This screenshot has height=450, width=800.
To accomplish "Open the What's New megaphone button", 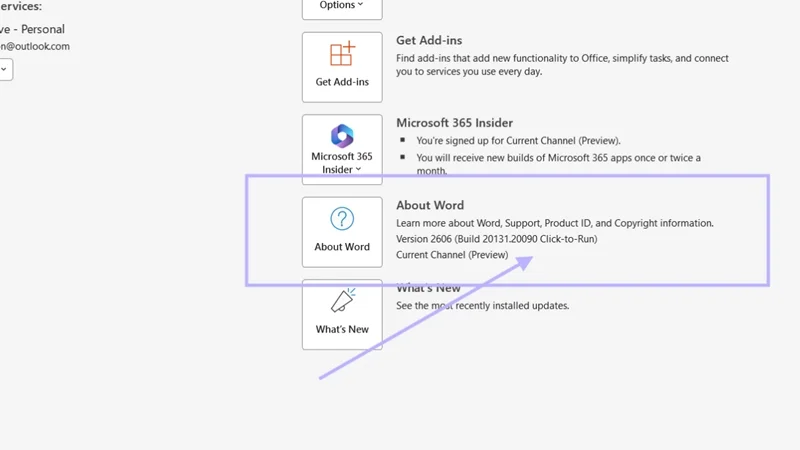I will pyautogui.click(x=342, y=314).
